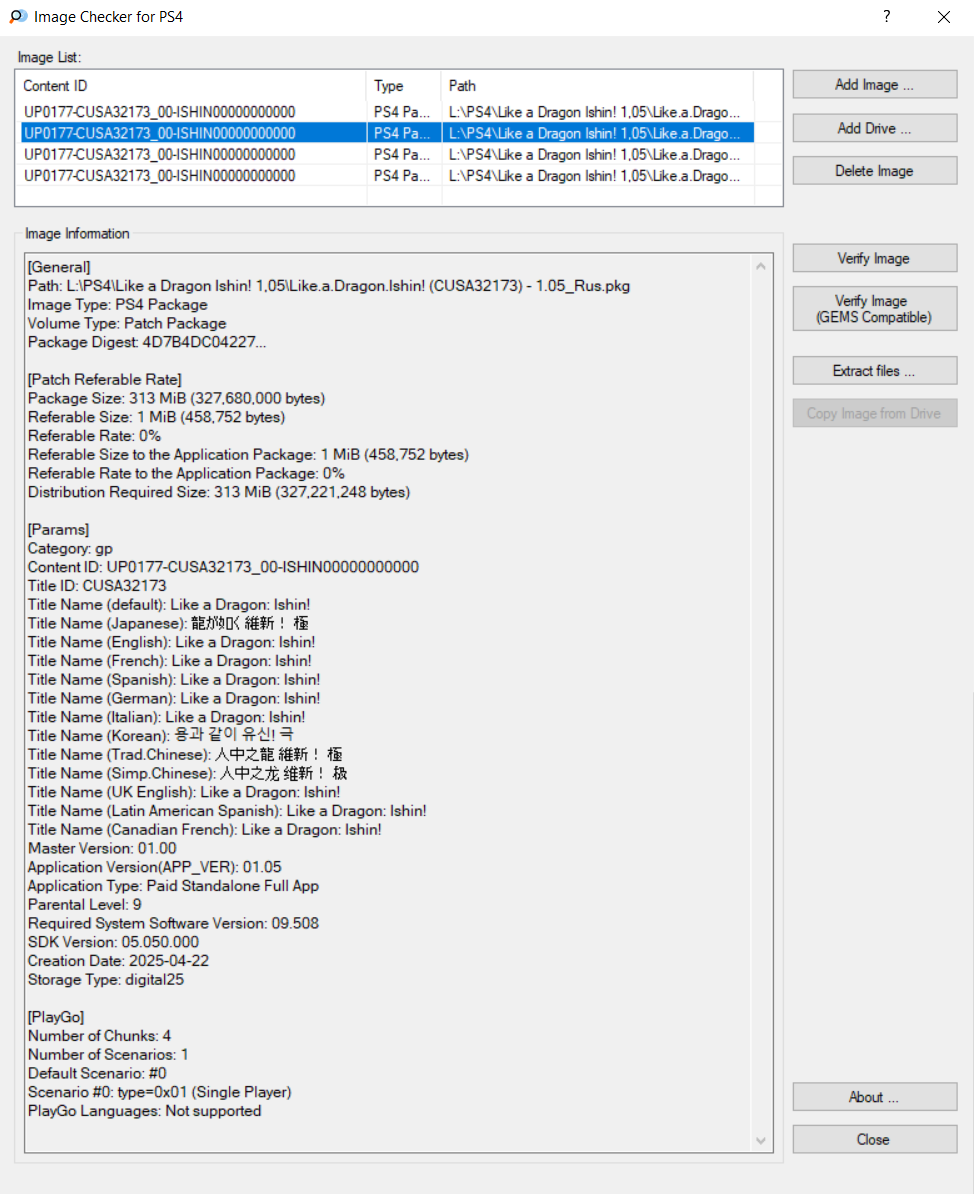Click Required System Software Version: 09.508
Screen dimensions: 974x1194
coord(174,923)
